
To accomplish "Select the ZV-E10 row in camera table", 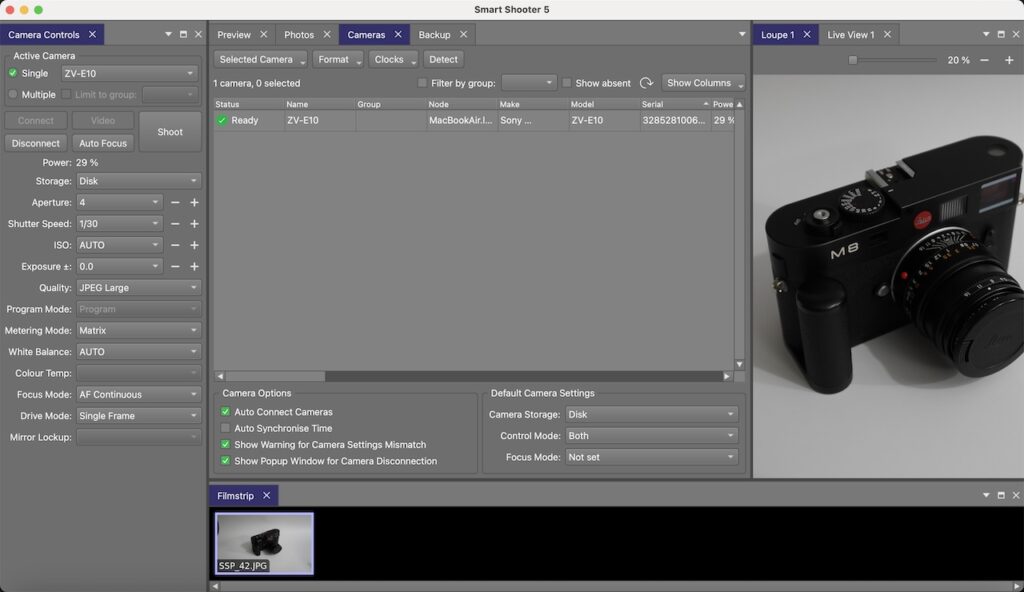I will 474,120.
